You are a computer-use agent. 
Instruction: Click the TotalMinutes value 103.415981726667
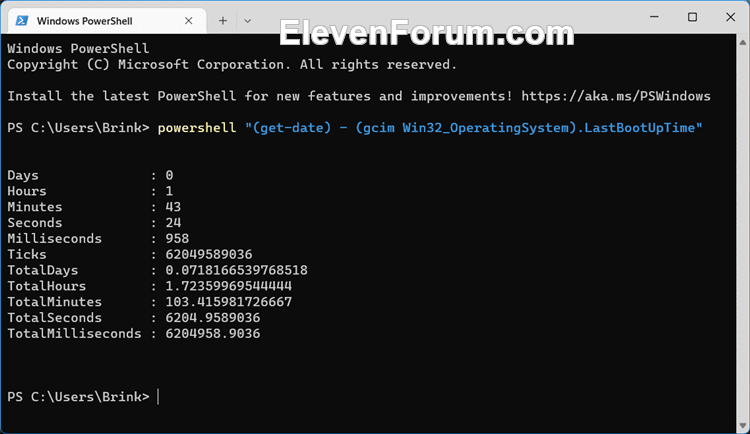point(229,301)
